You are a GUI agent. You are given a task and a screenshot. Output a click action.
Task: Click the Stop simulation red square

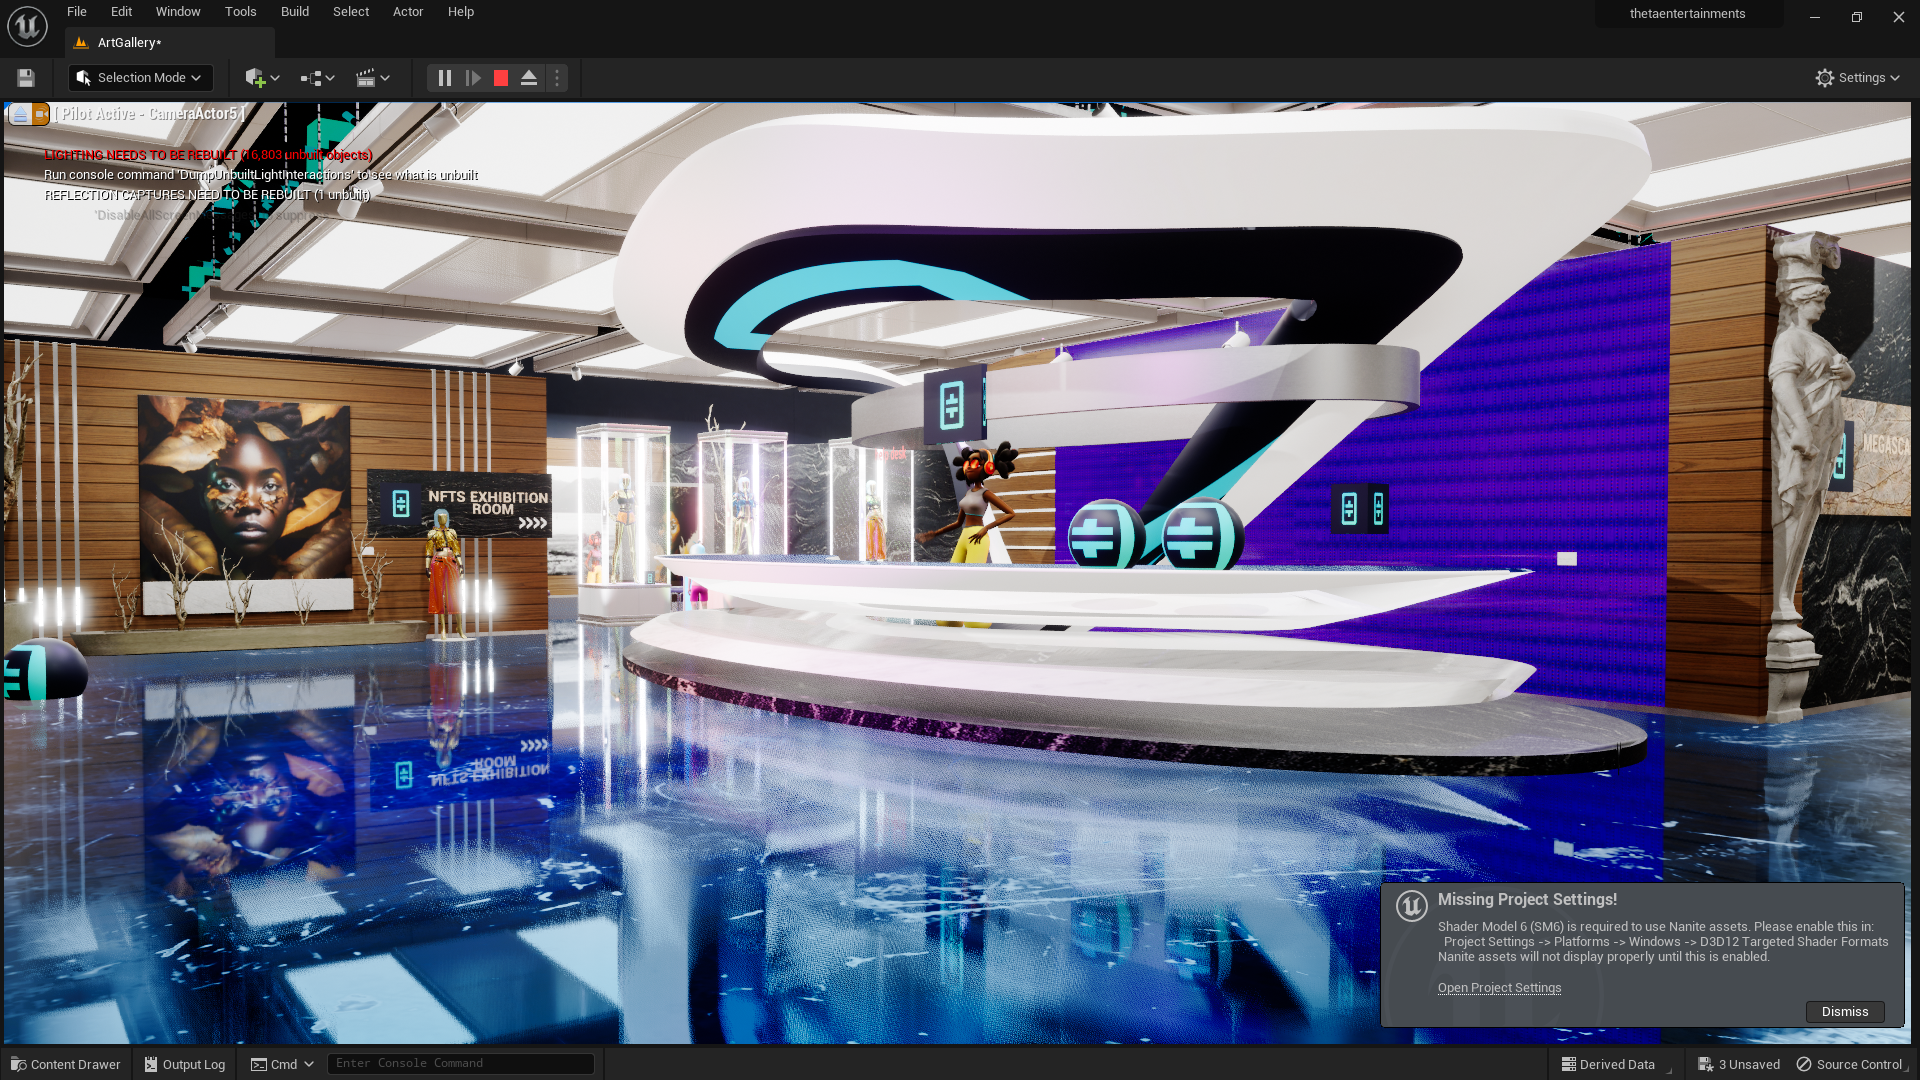pyautogui.click(x=501, y=78)
